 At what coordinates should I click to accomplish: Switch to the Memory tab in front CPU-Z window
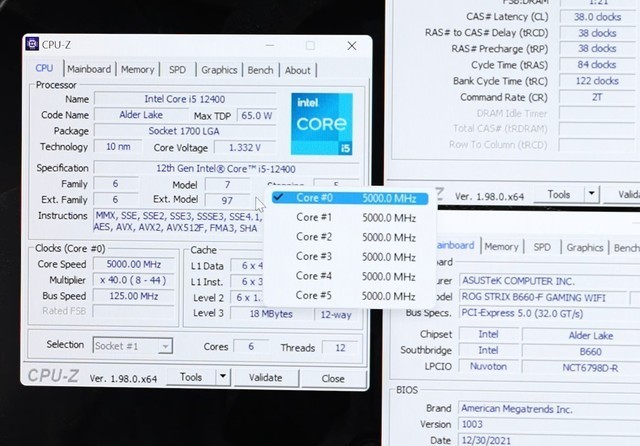click(x=138, y=70)
